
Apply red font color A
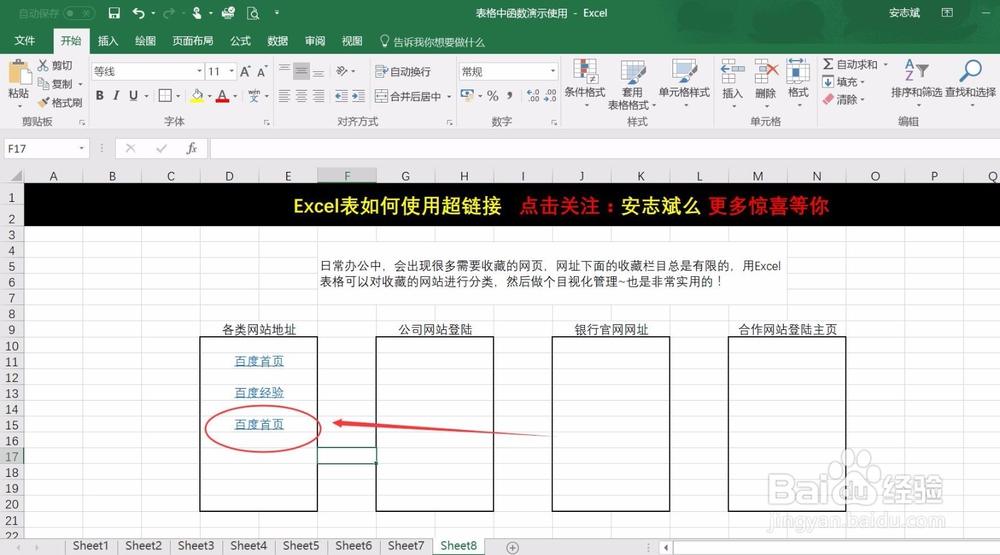click(222, 96)
